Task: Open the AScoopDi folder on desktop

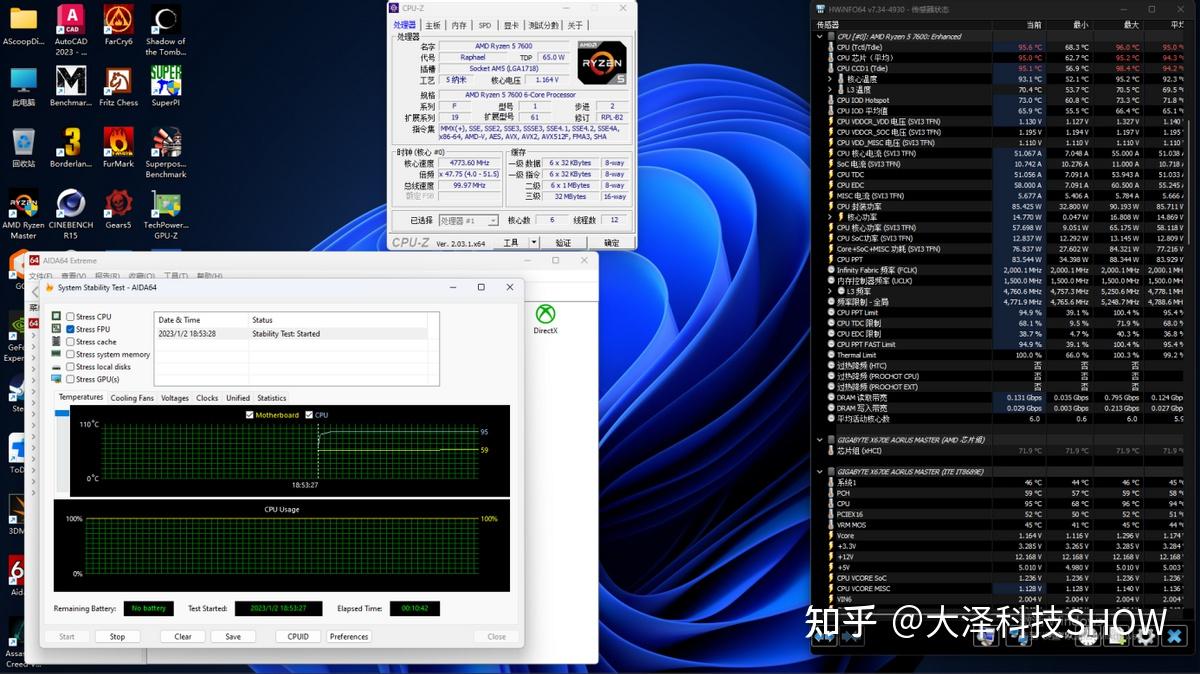Action: [23, 26]
